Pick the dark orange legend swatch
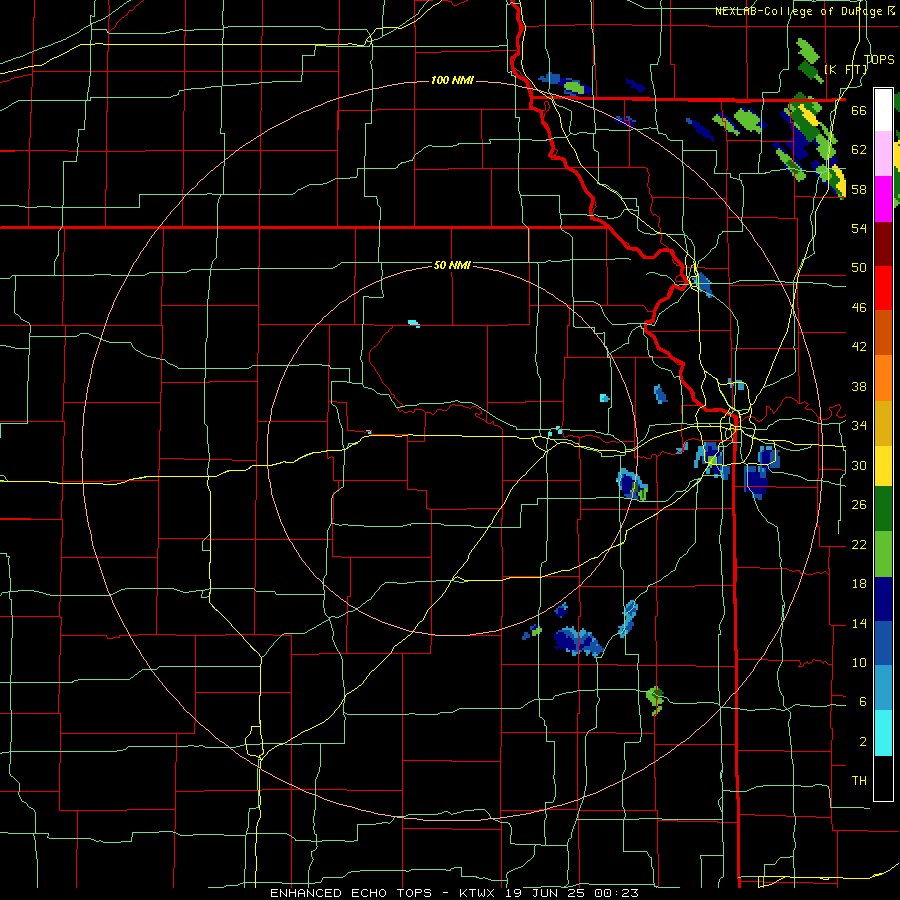 pos(883,332)
